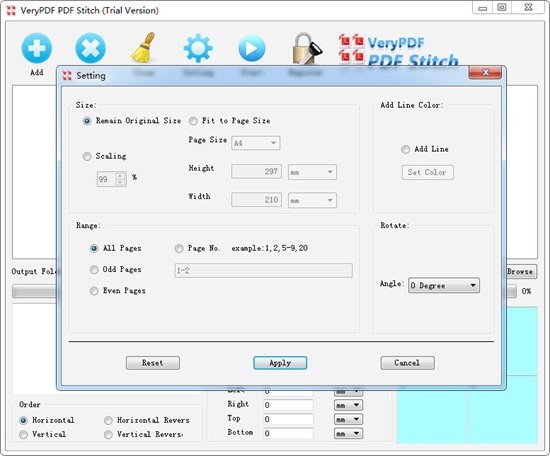Click the padlock Register icon
550x456 pixels.
click(x=307, y=48)
